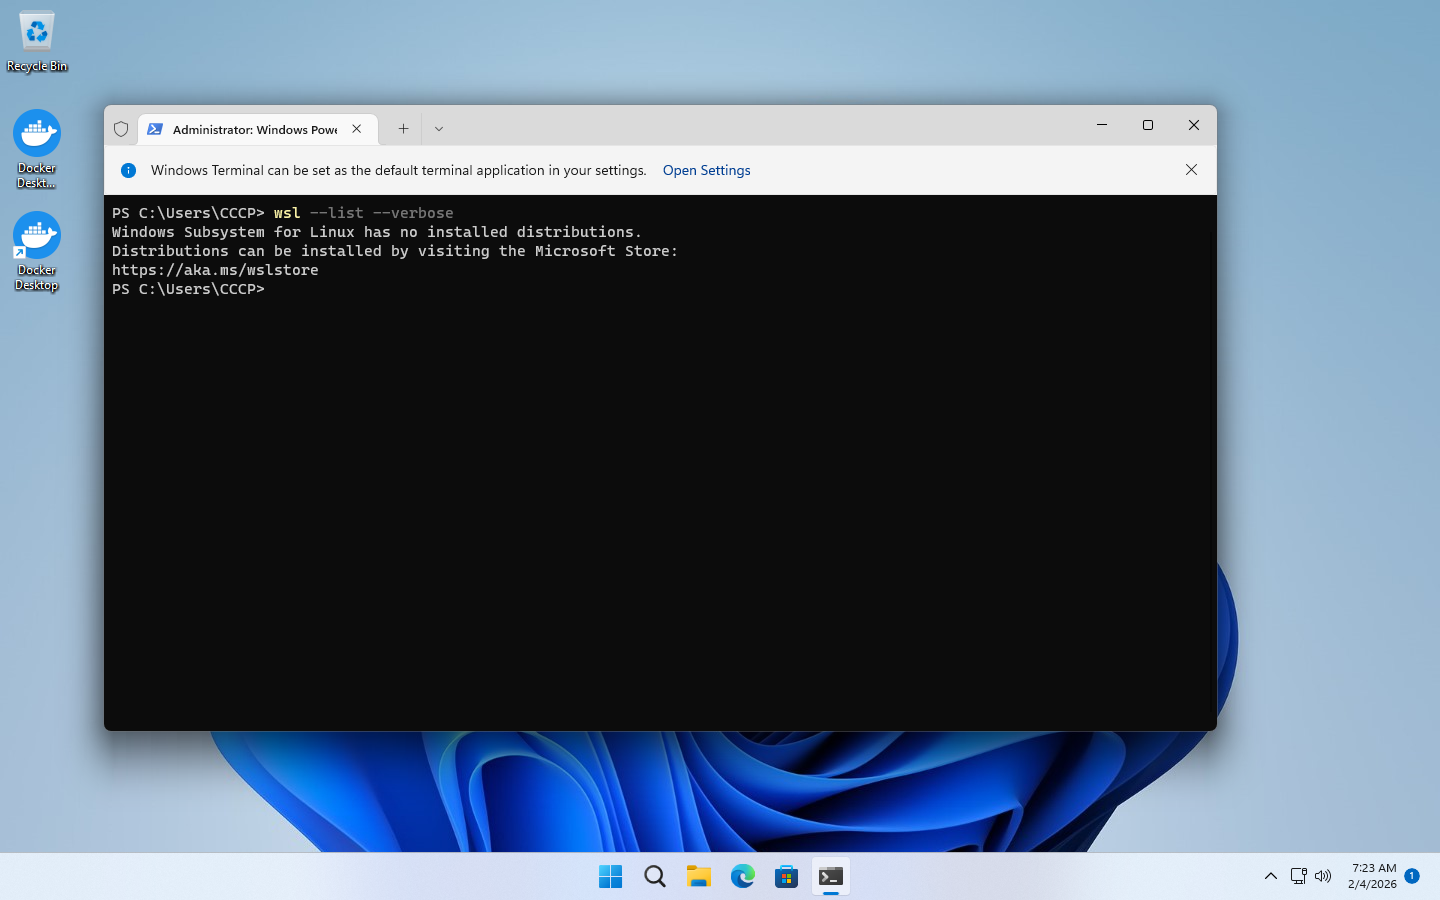Open the Windows Start menu
The width and height of the screenshot is (1440, 900).
[610, 877]
